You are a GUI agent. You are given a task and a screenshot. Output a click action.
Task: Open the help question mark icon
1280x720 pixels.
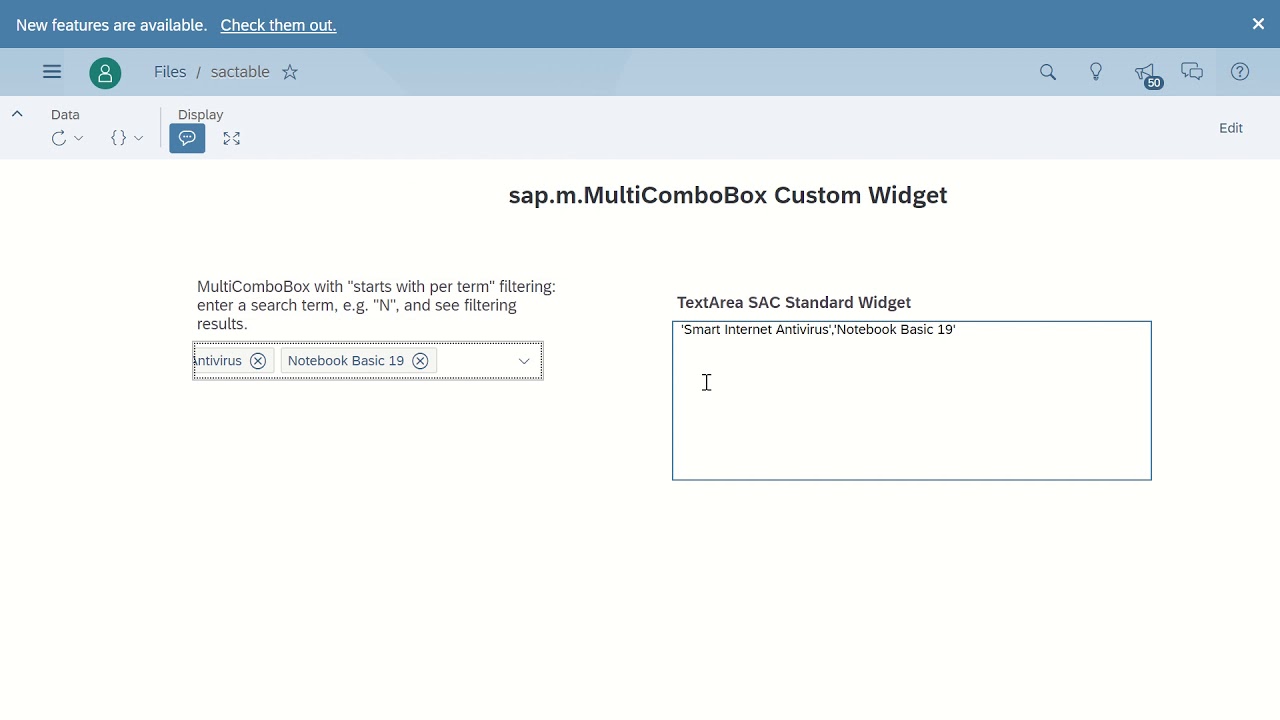coord(1240,72)
